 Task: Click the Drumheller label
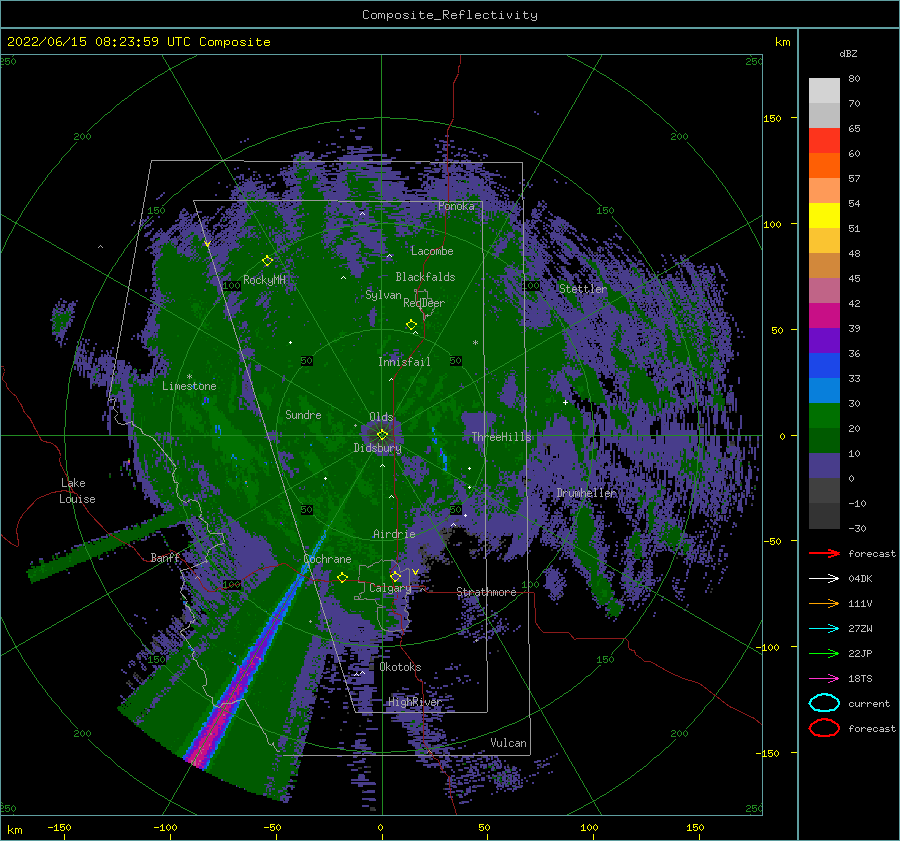point(586,493)
